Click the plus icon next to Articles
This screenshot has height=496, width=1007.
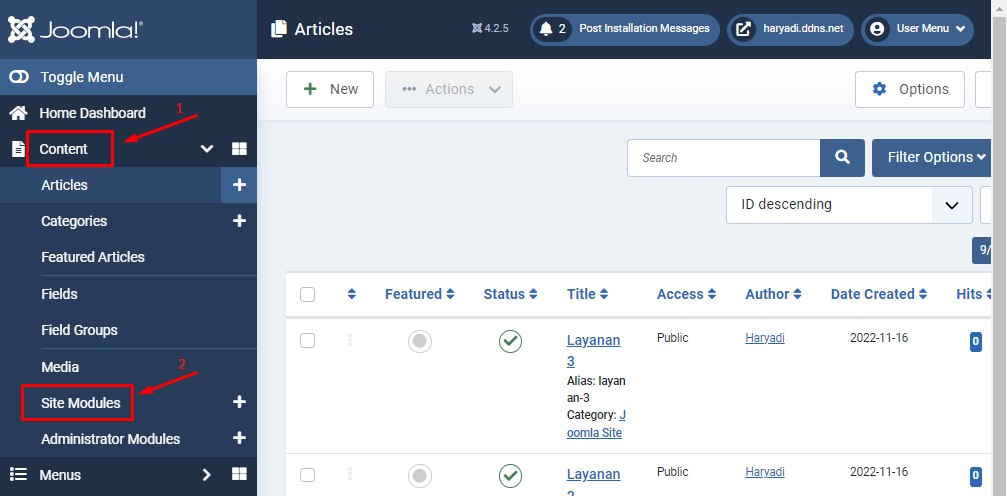(239, 185)
